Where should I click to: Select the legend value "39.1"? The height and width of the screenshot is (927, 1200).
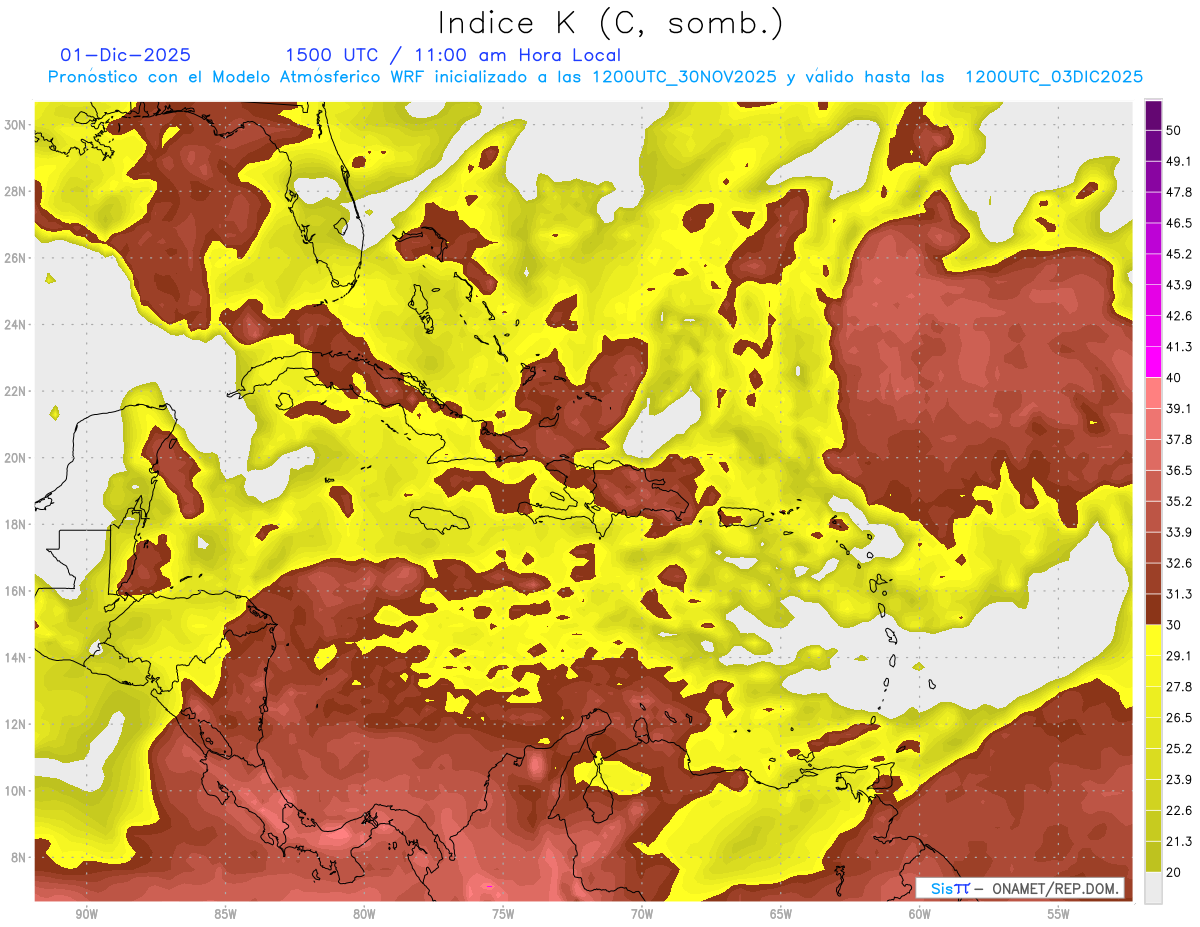coord(1179,408)
